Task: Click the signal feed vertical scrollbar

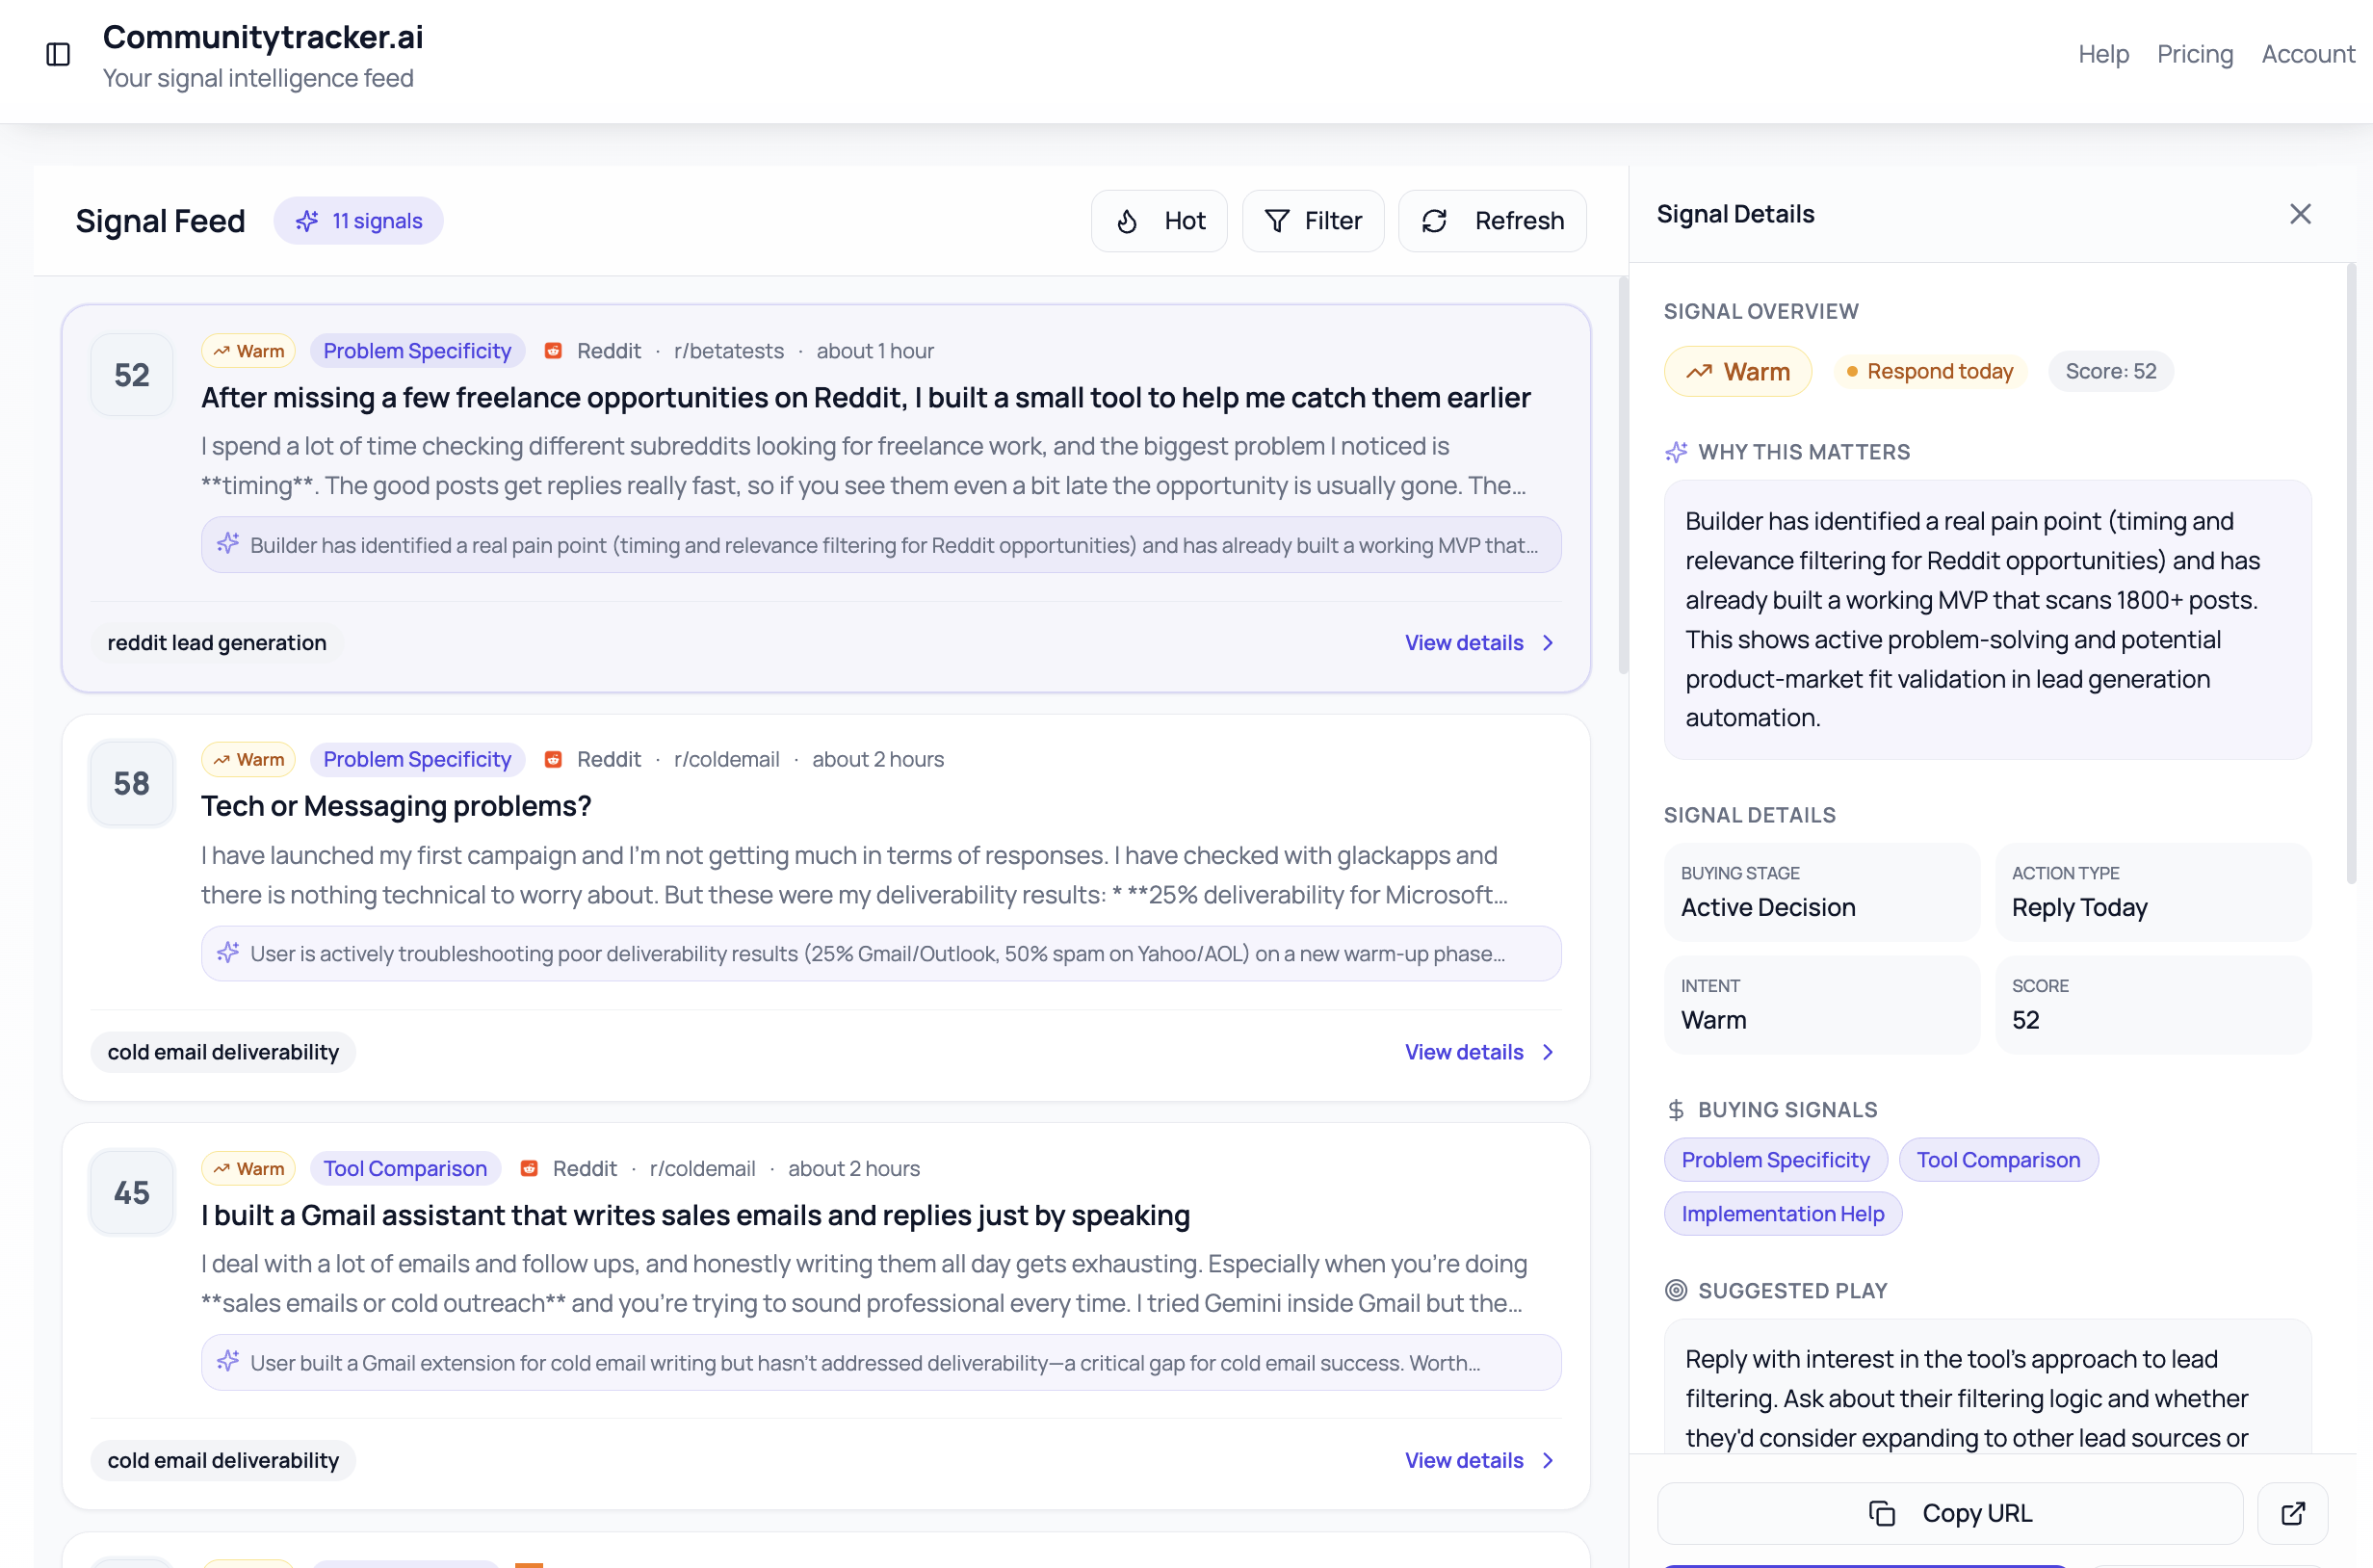Action: 1622,475
